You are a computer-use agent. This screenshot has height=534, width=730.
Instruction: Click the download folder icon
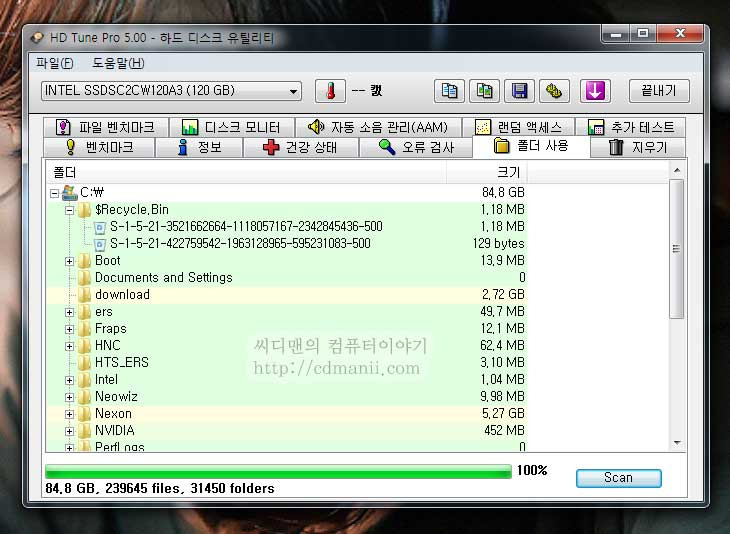coord(84,295)
